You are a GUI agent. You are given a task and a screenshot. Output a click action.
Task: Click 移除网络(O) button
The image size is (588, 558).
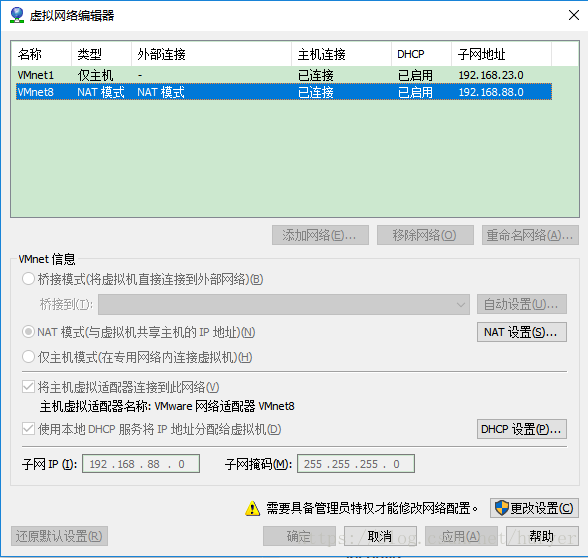(425, 235)
